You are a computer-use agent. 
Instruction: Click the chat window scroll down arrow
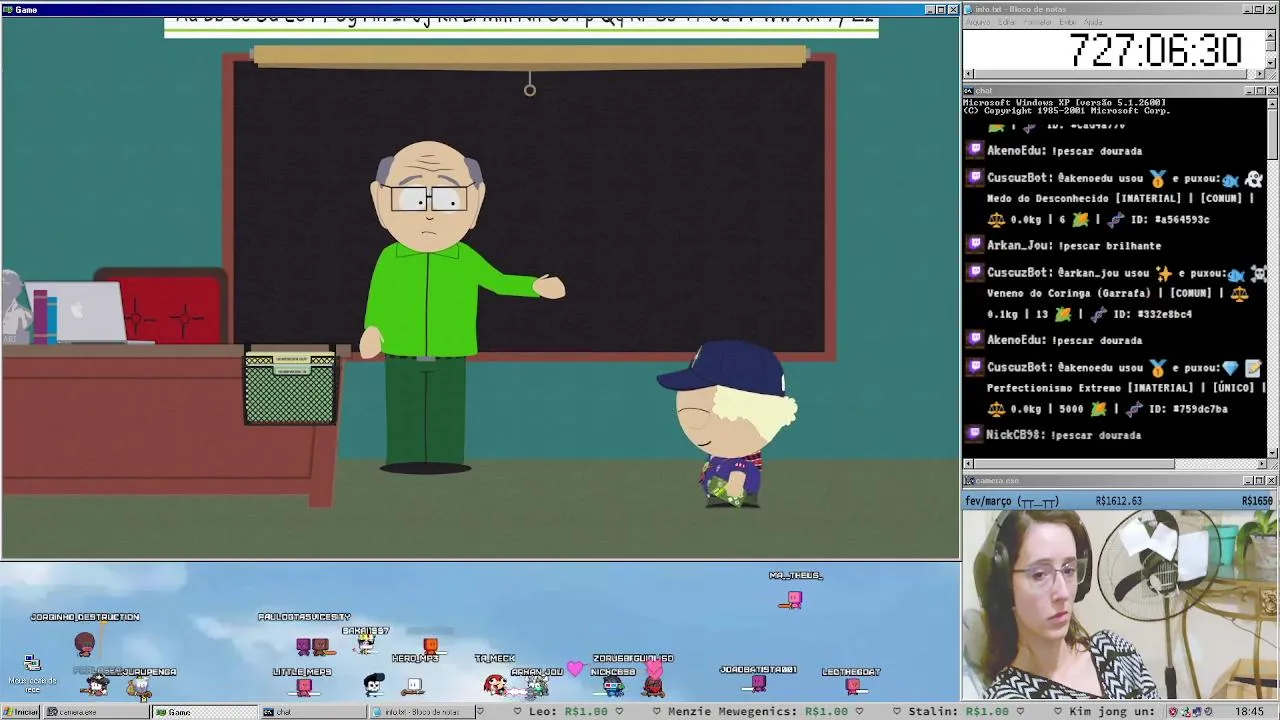(1273, 452)
